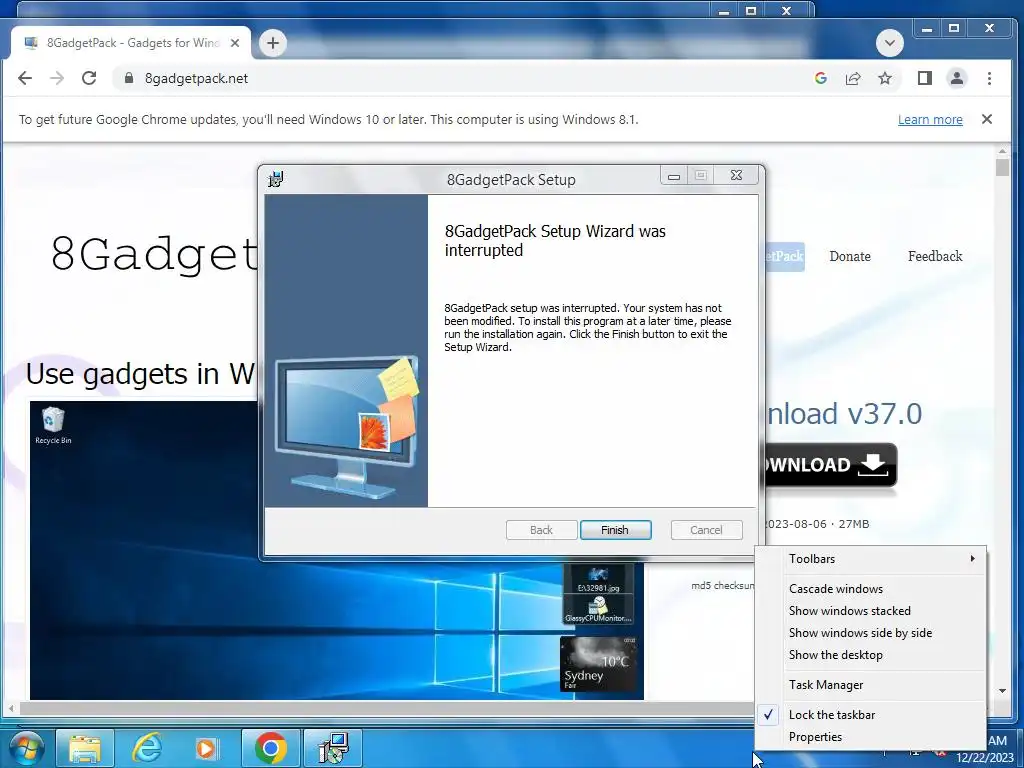Reload the 8gadgetpack.net page
Image resolution: width=1024 pixels, height=768 pixels.
point(89,78)
